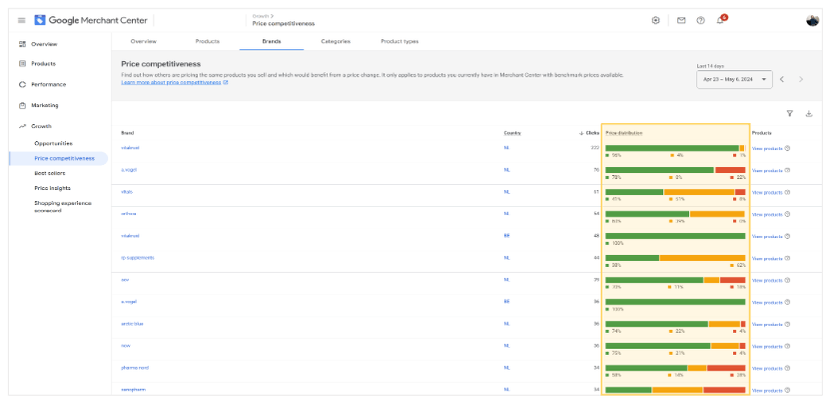Open Price insights under Growth

52,188
